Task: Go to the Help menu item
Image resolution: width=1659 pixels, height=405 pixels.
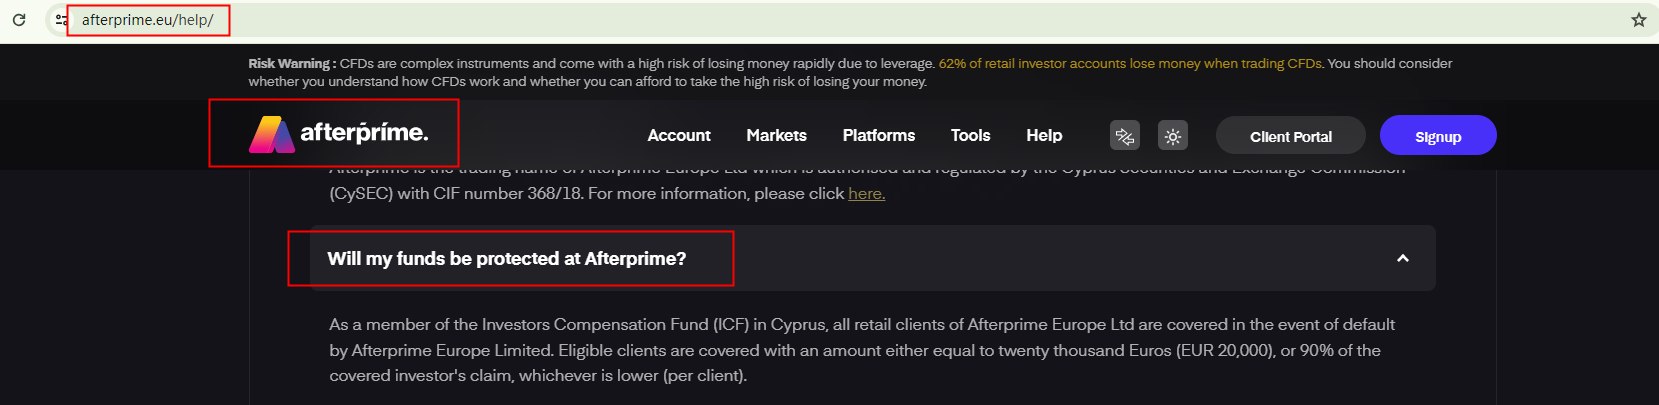Action: click(1044, 136)
